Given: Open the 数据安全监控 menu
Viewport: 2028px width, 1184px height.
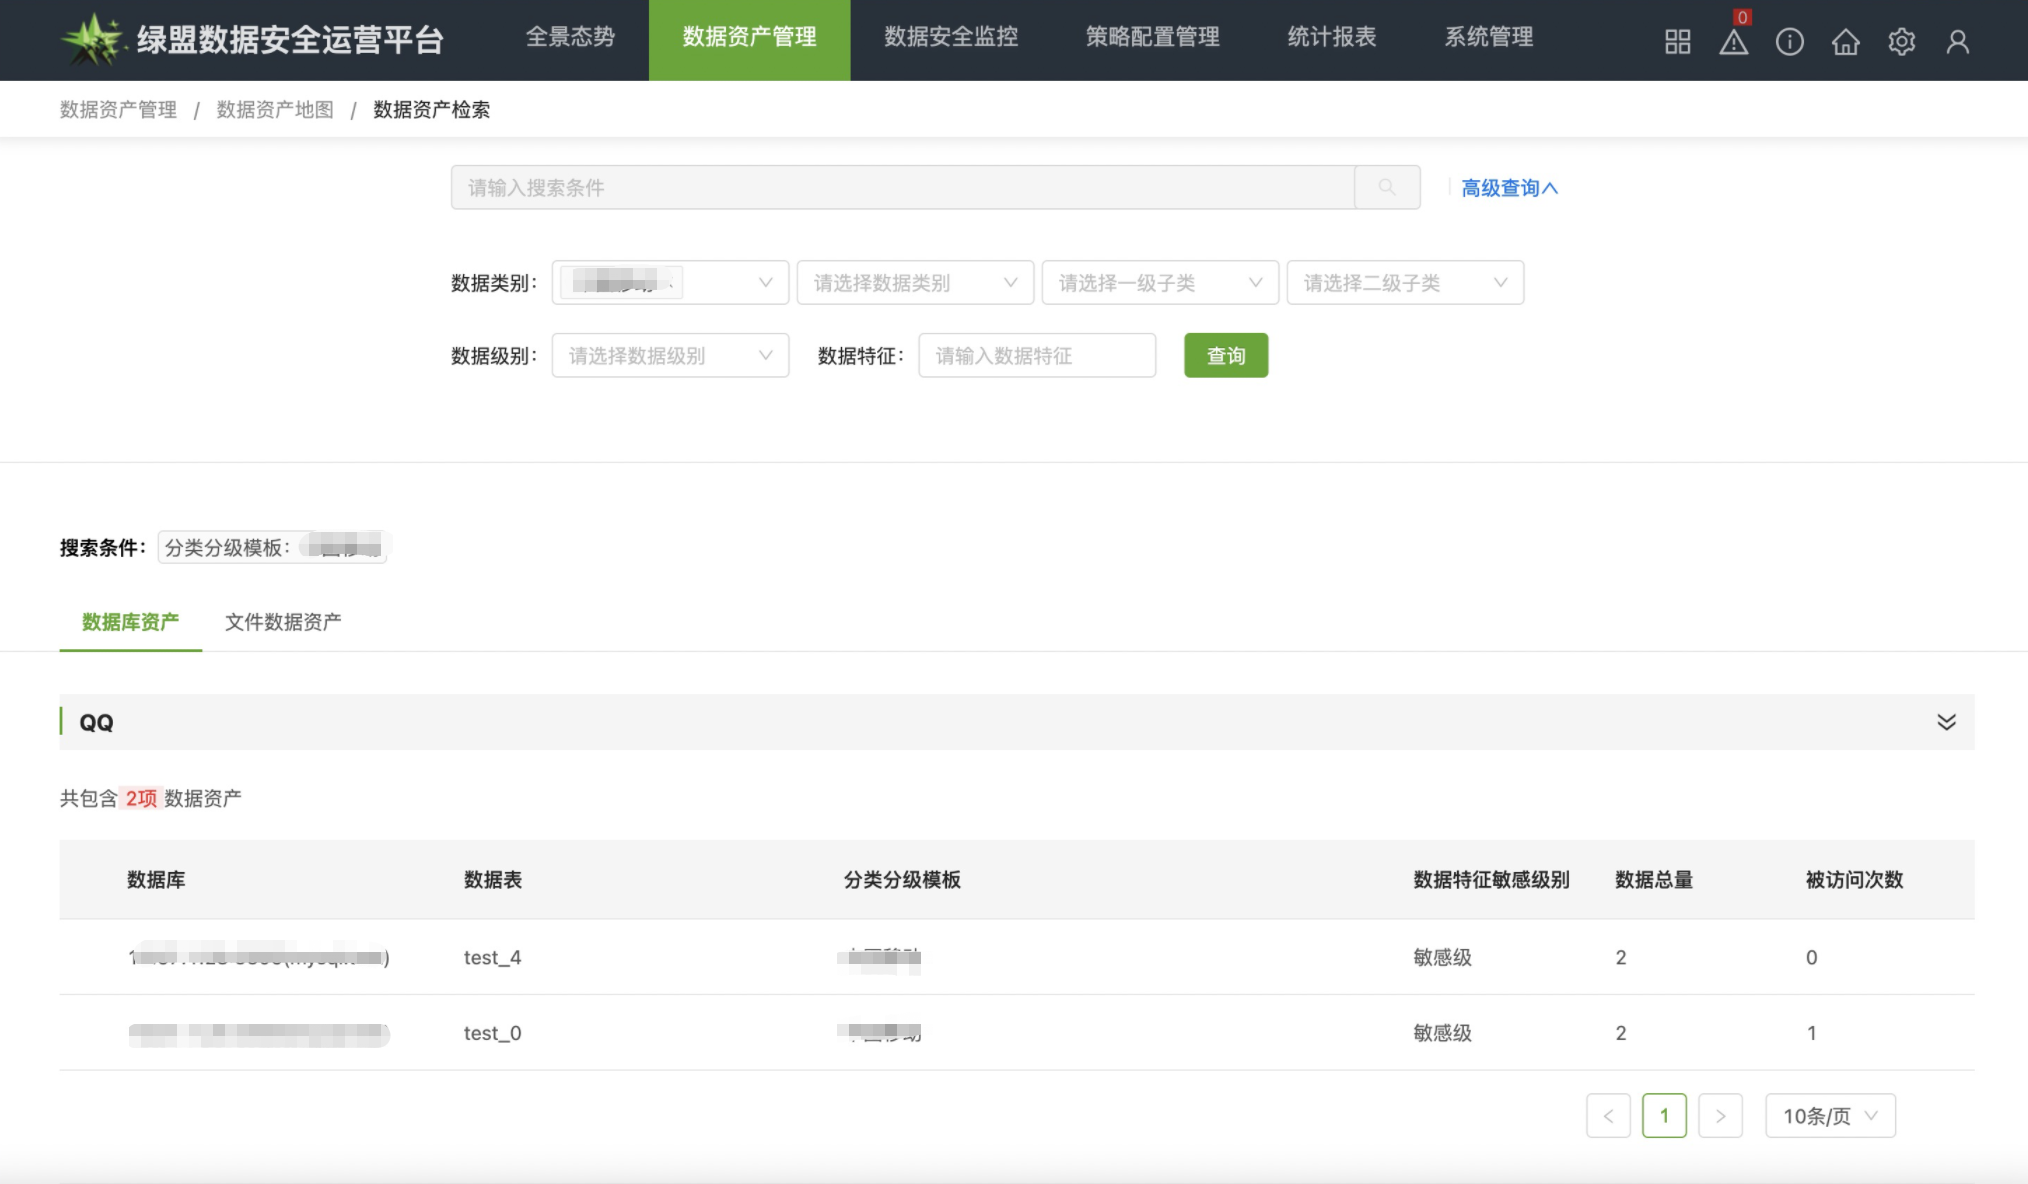Looking at the screenshot, I should click(x=950, y=38).
